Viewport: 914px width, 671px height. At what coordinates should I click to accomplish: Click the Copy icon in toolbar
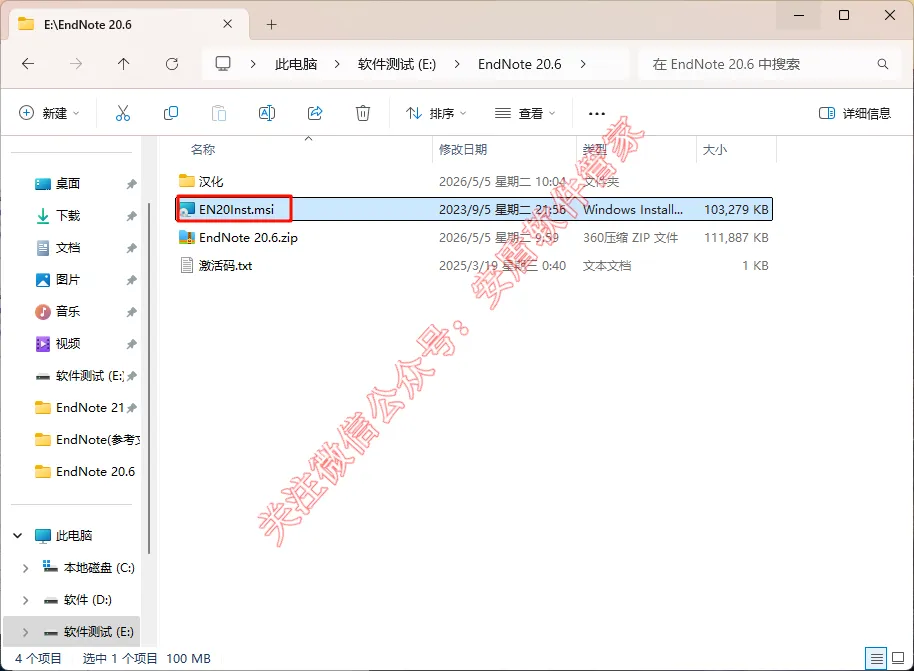[171, 113]
